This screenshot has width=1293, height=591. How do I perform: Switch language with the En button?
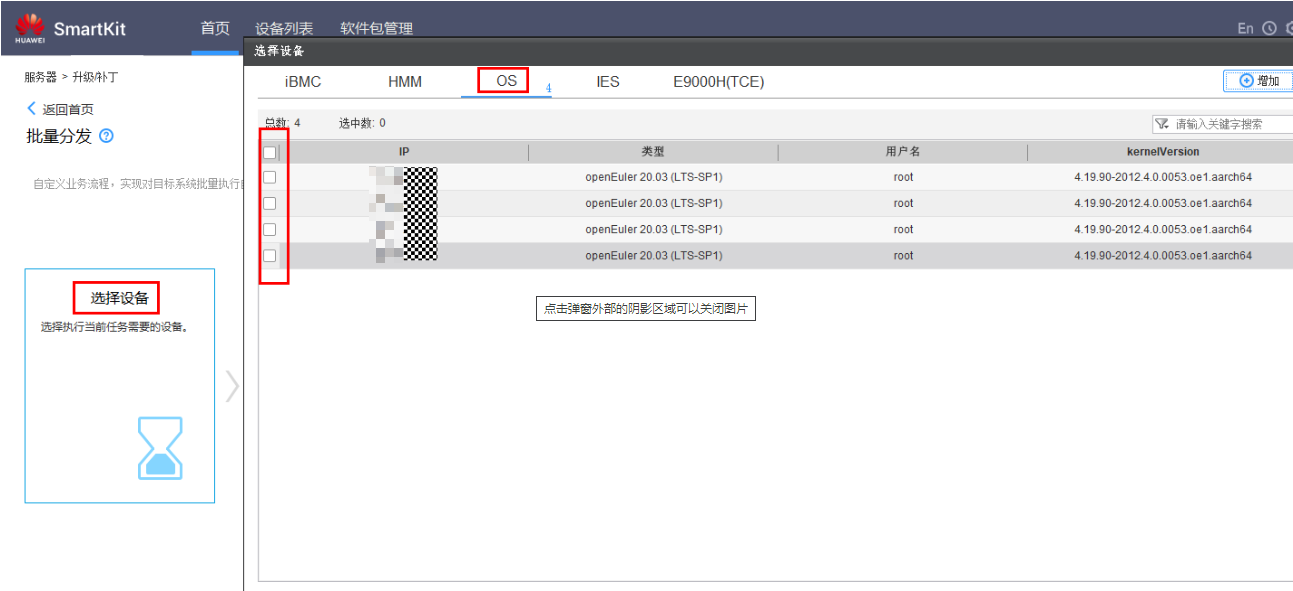[x=1245, y=28]
